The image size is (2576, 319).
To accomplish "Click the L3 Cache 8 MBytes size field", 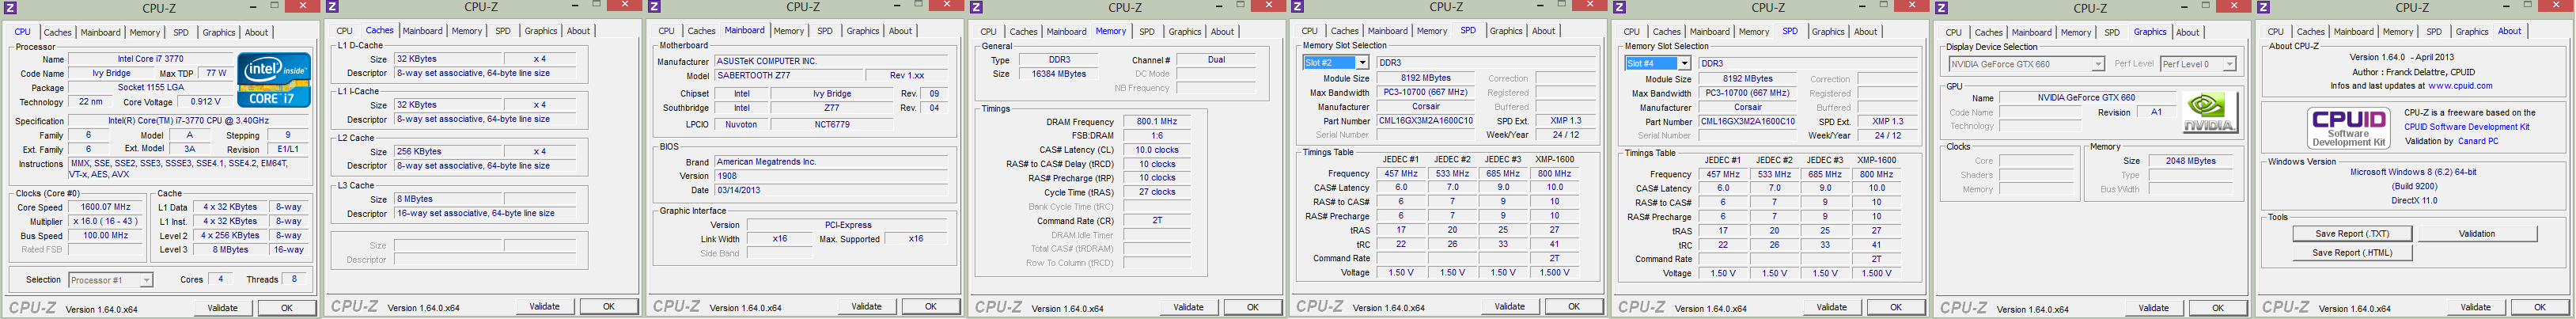I will [448, 199].
